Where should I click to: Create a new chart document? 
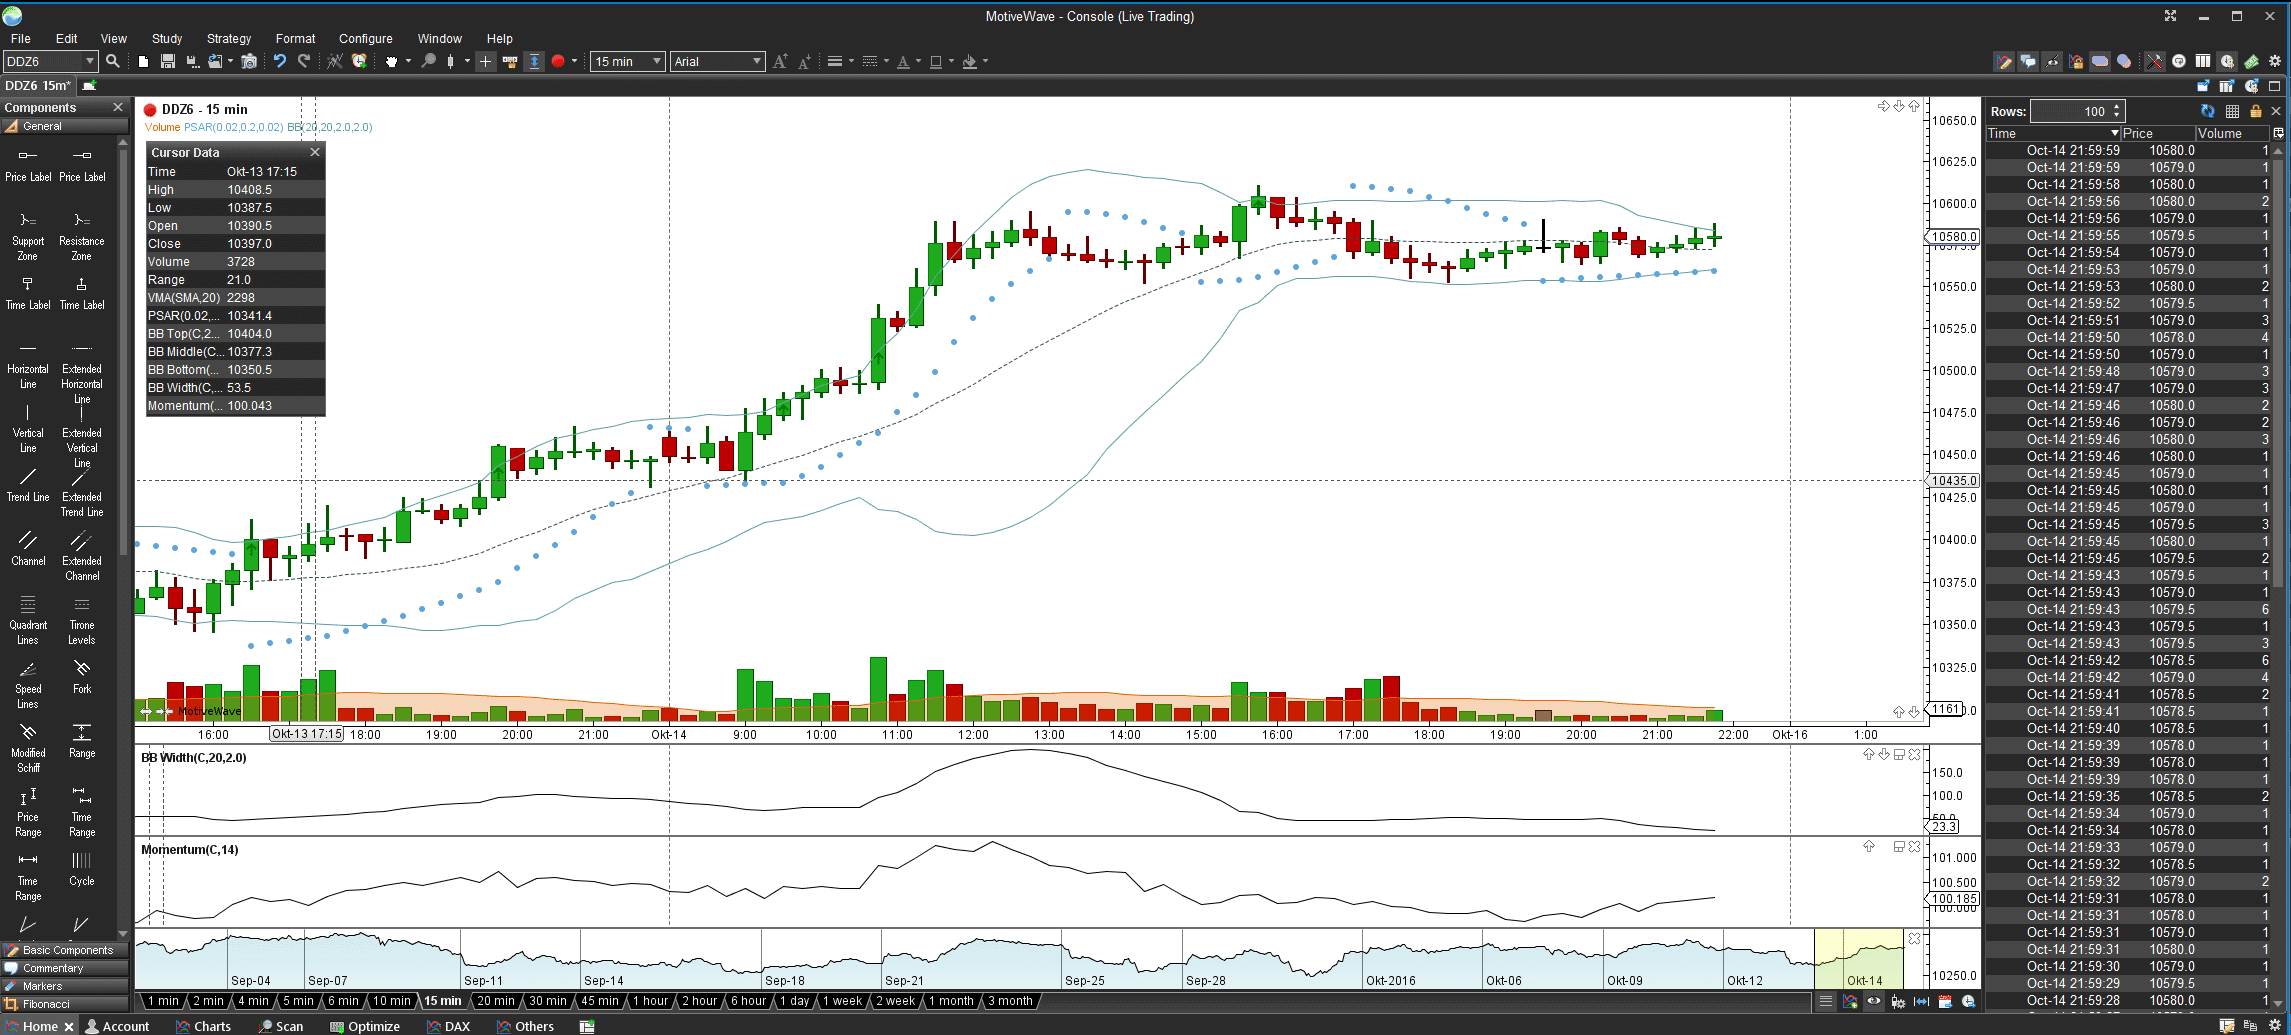pos(143,61)
